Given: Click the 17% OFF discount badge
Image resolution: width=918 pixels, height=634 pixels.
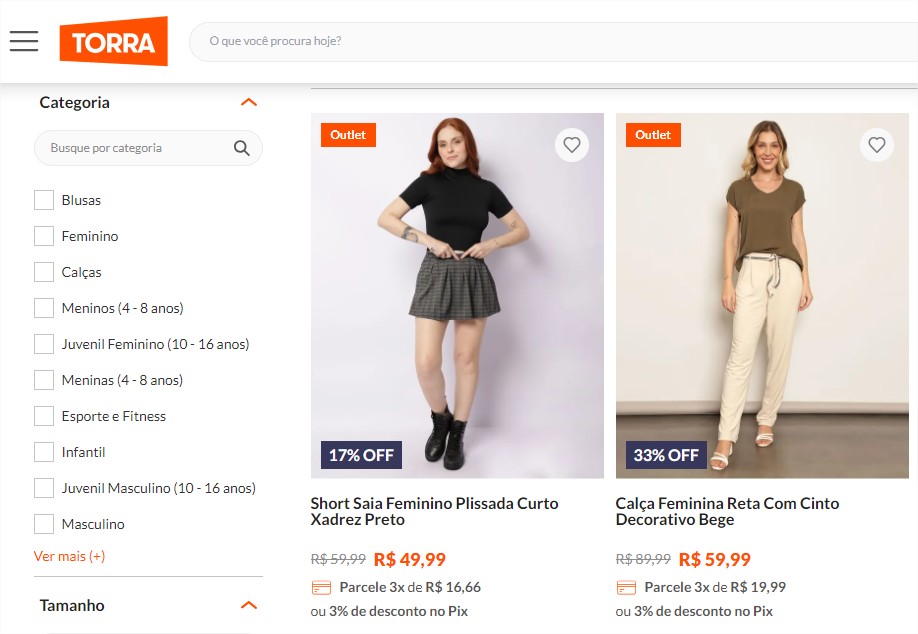Looking at the screenshot, I should click(361, 455).
